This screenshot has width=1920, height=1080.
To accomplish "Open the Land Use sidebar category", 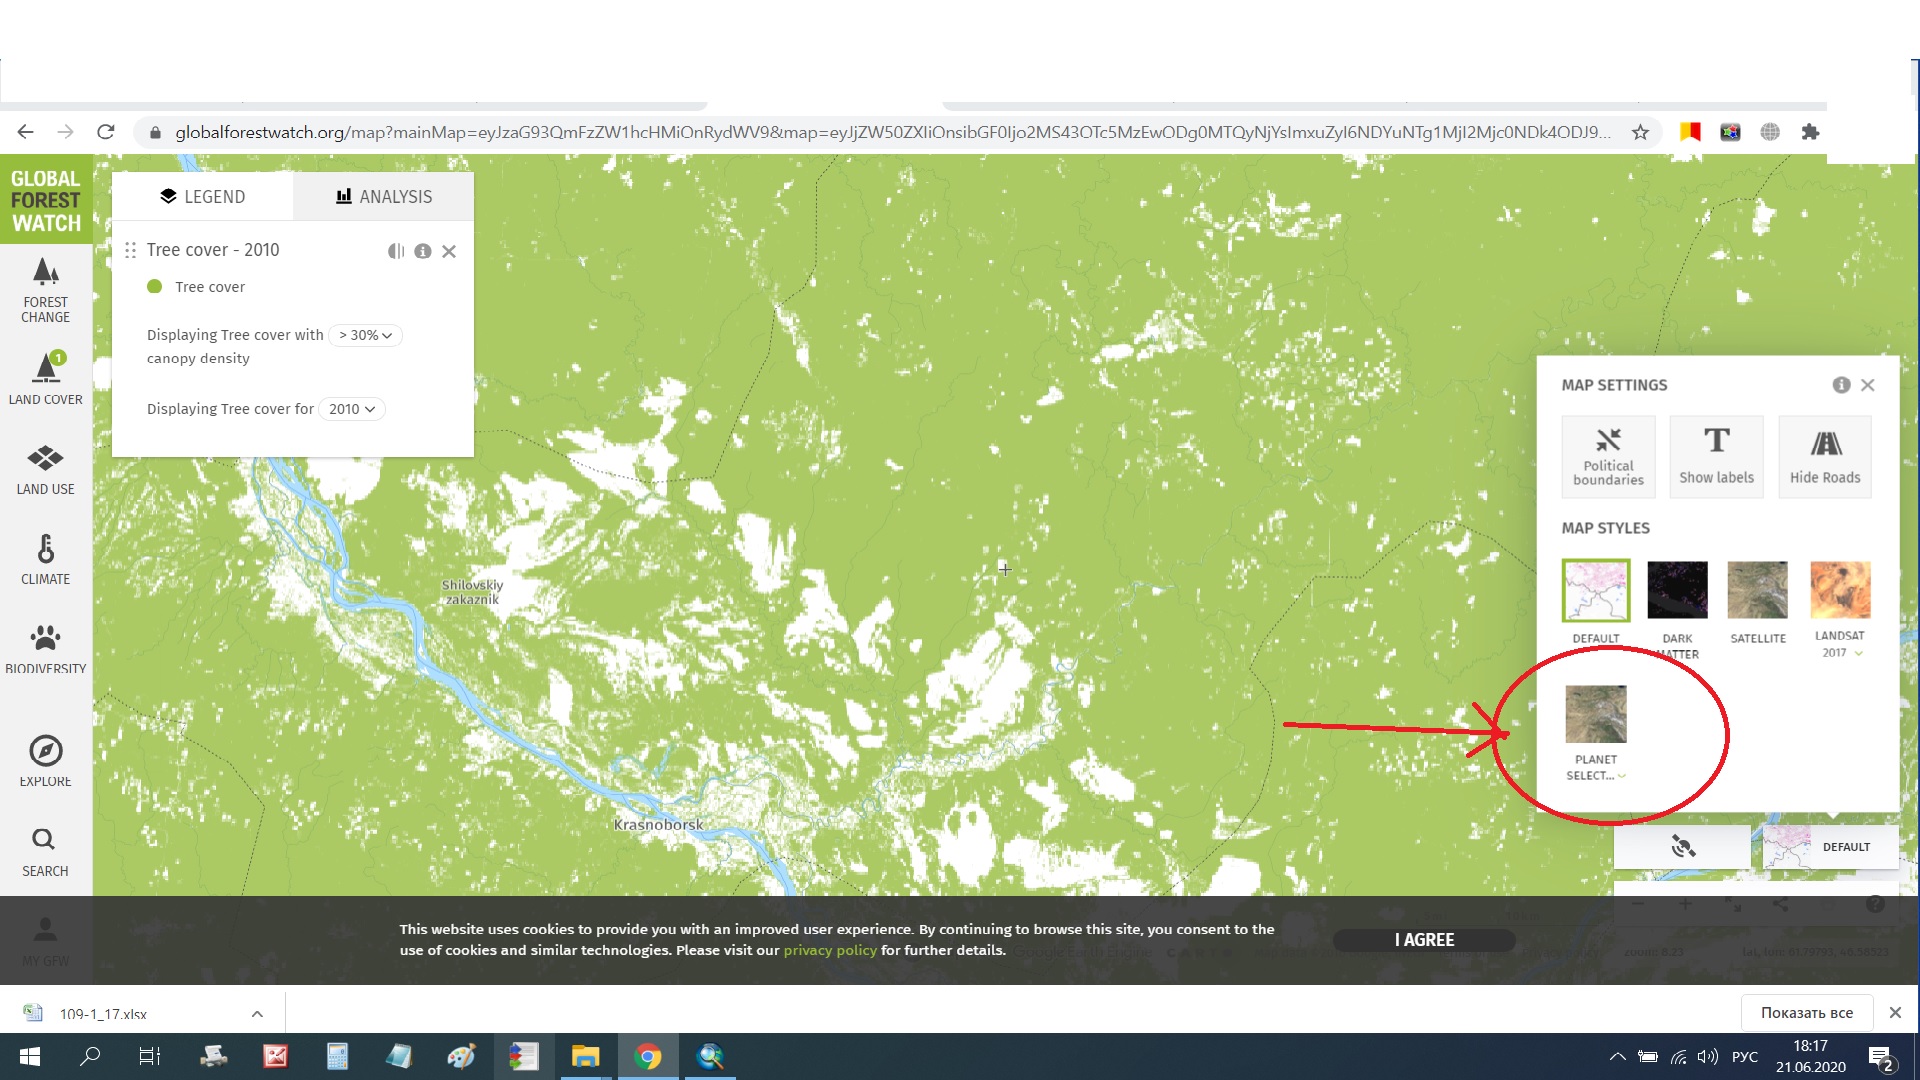I will point(46,469).
